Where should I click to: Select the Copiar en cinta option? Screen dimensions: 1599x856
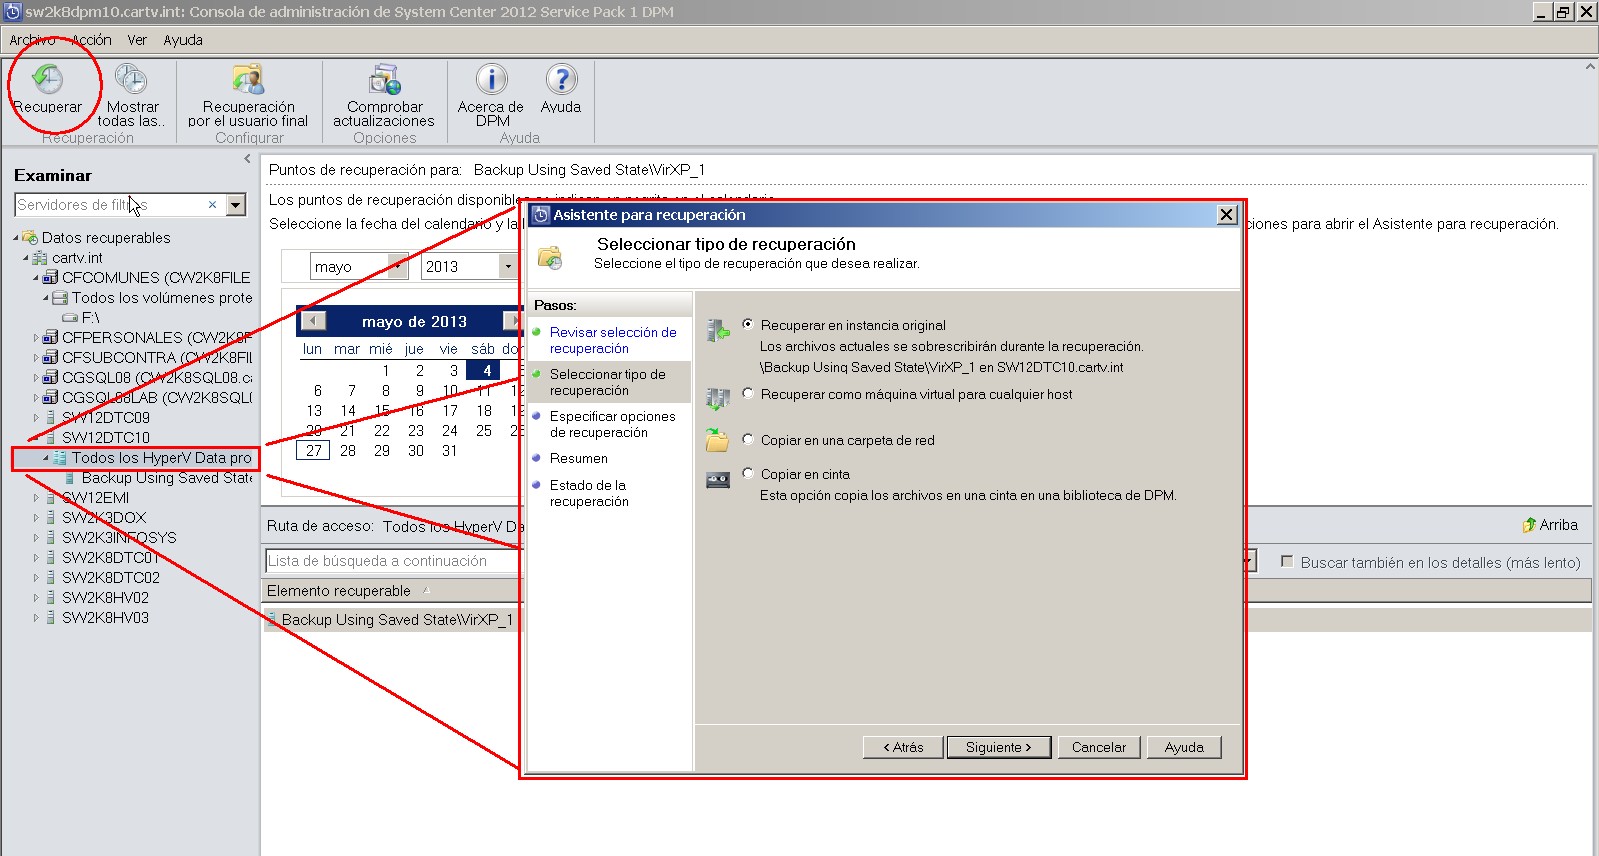(748, 474)
